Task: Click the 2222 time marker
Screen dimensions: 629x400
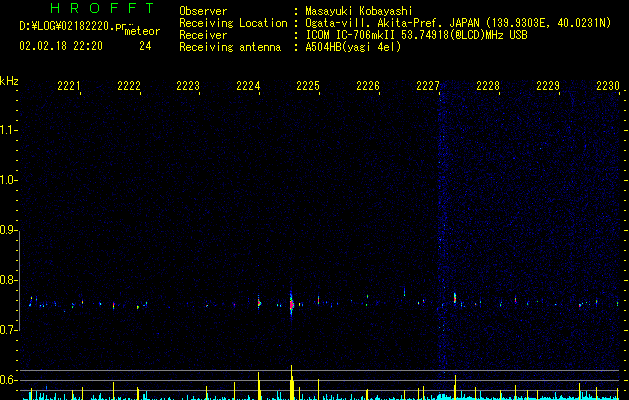Action: click(129, 86)
